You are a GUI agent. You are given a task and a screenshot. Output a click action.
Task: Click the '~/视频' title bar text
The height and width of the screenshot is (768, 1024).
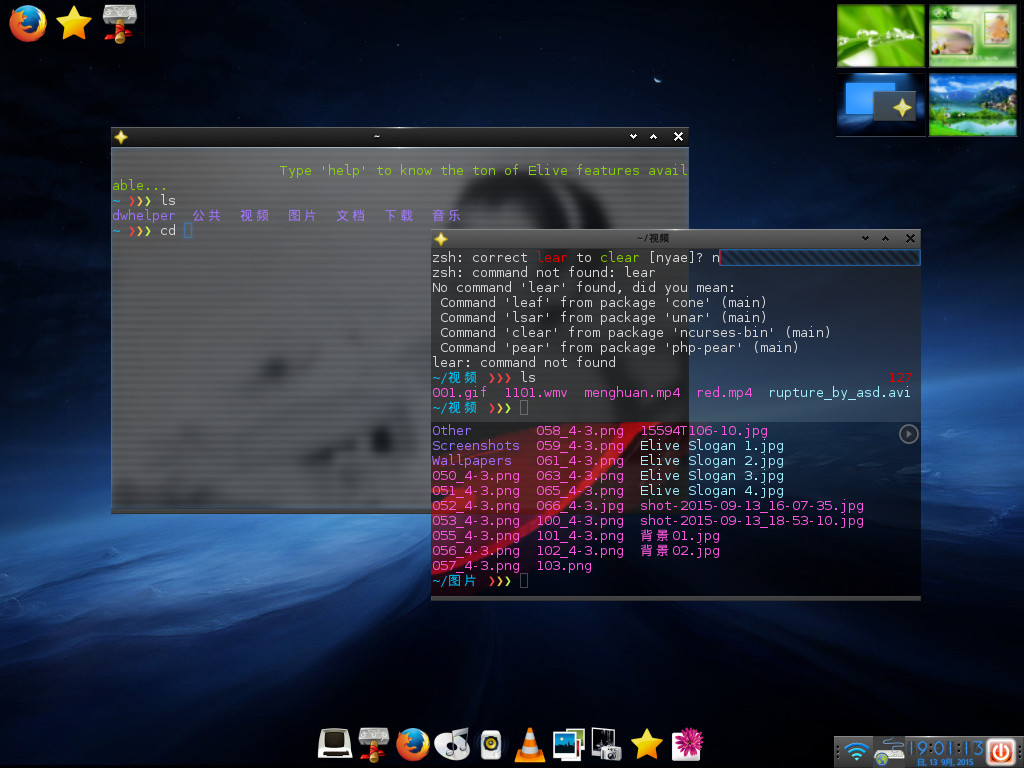coord(652,238)
